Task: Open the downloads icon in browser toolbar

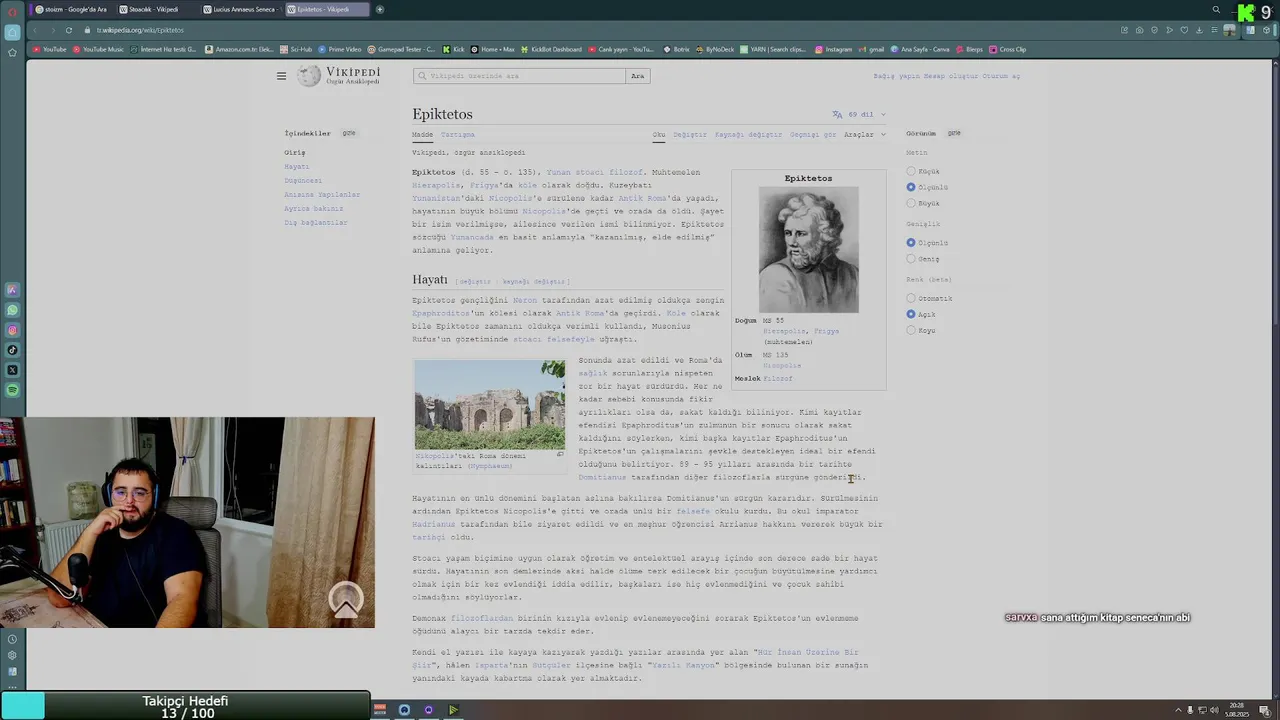Action: point(1198,30)
